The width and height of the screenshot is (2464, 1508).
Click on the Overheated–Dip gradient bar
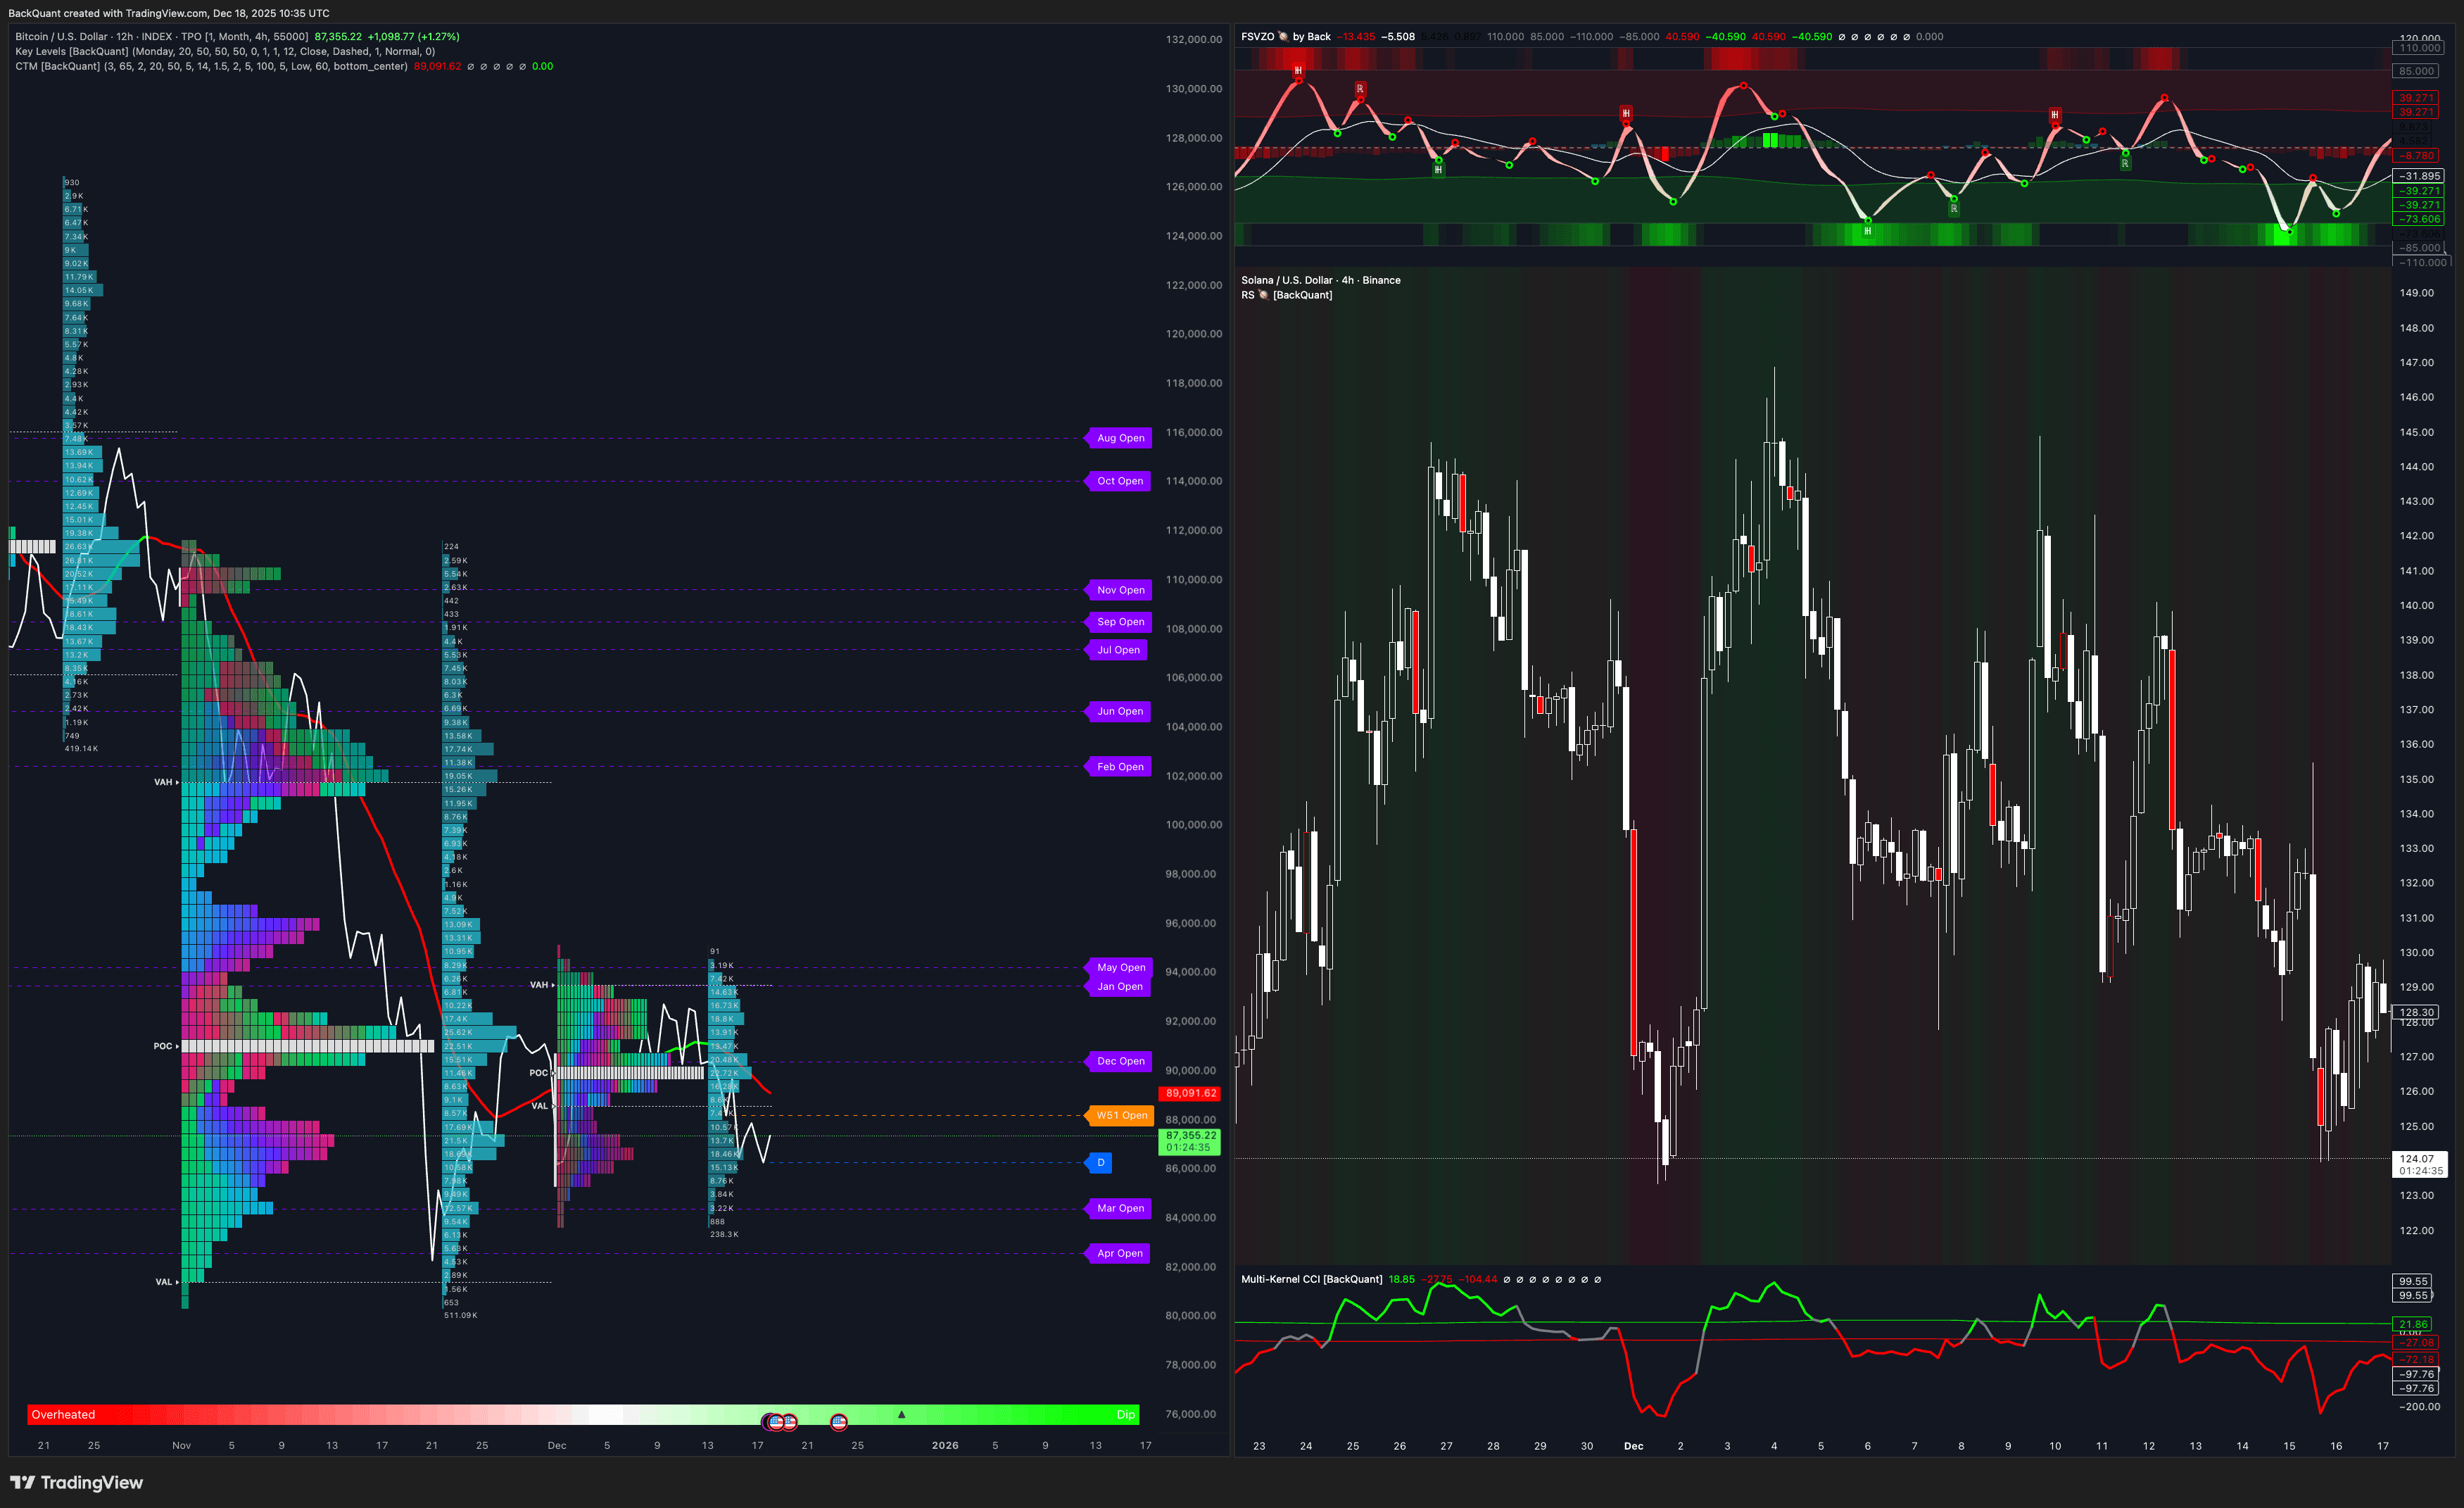pos(580,1414)
